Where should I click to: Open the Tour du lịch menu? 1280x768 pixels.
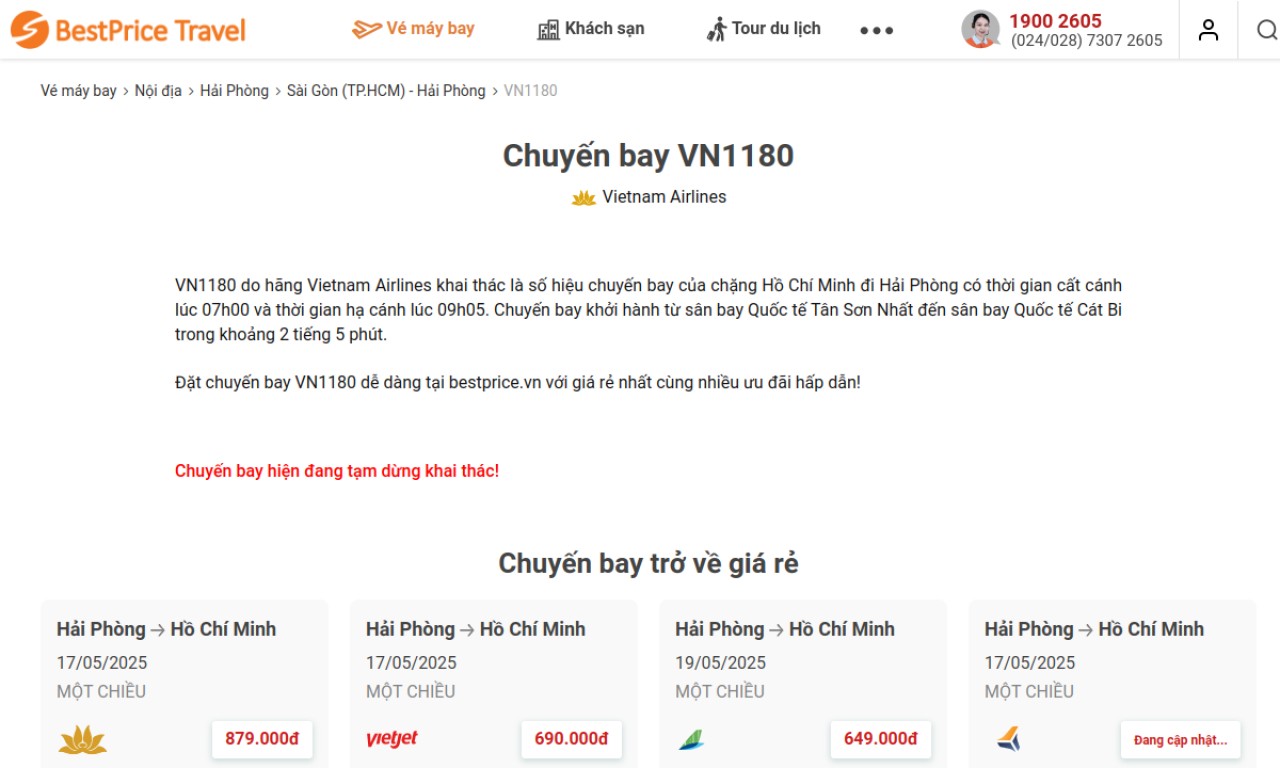pos(763,29)
